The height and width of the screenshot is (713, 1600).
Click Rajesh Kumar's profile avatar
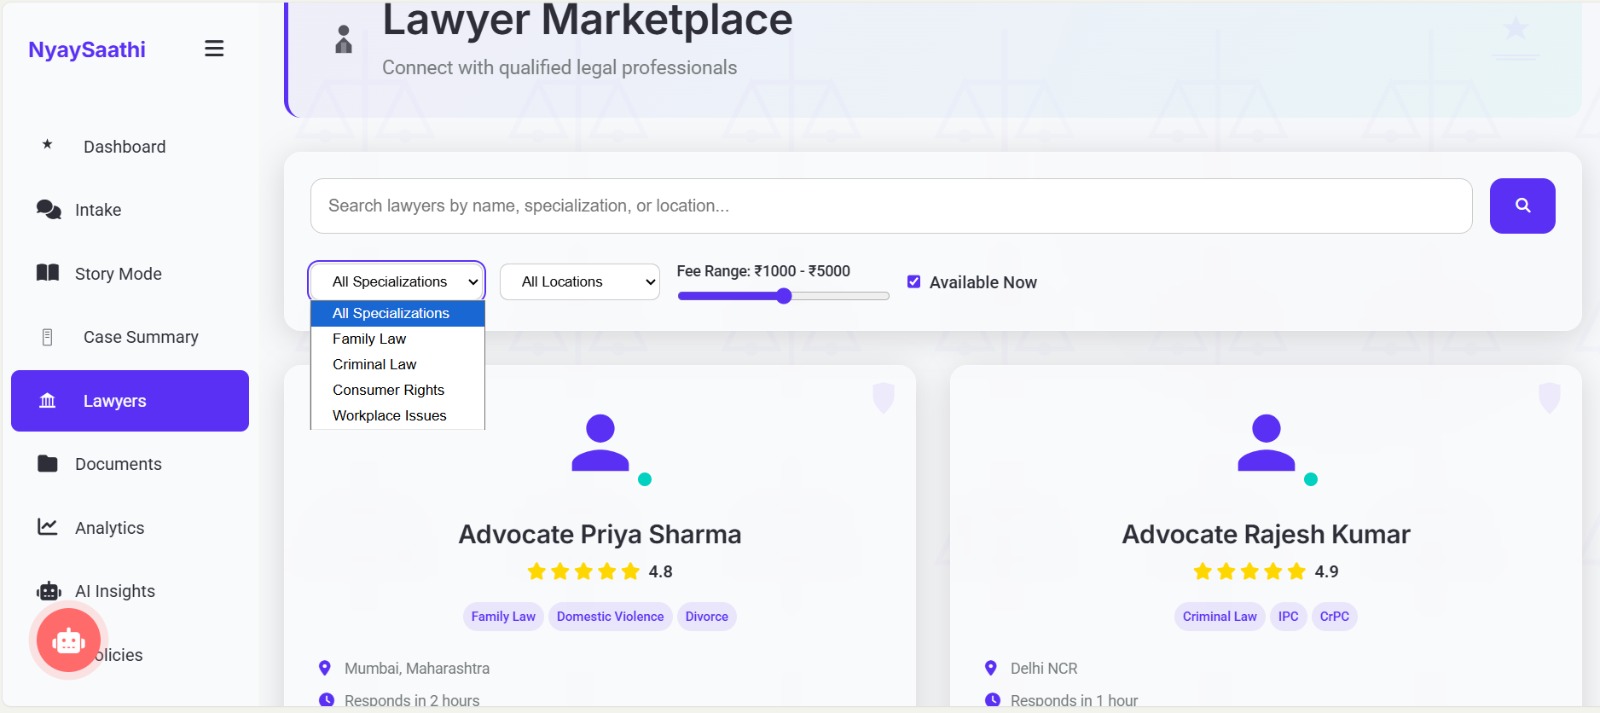pos(1266,443)
